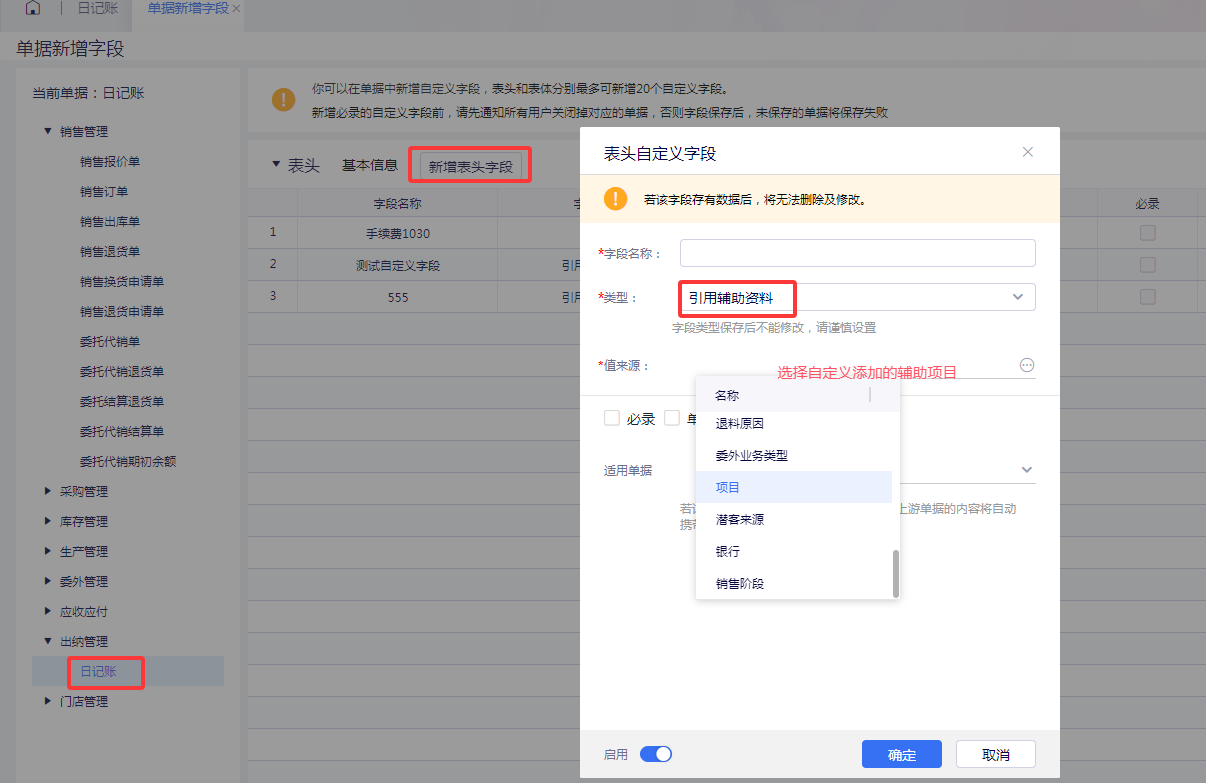Click the dropdown list scrollbar thumb

click(x=896, y=572)
